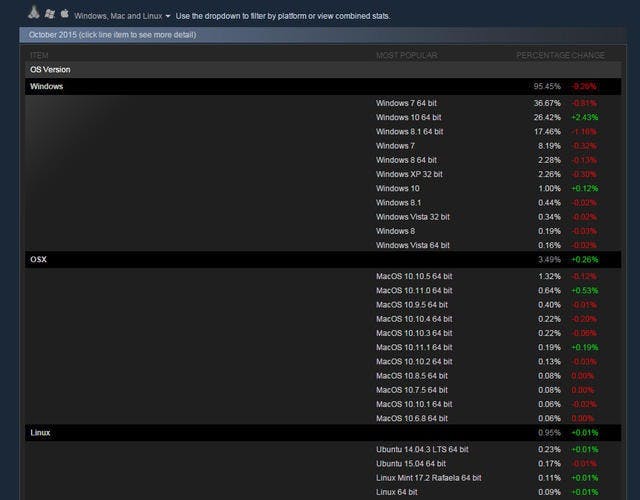Click the Windows 8 64 bit entry
The width and height of the screenshot is (640, 500).
406,160
